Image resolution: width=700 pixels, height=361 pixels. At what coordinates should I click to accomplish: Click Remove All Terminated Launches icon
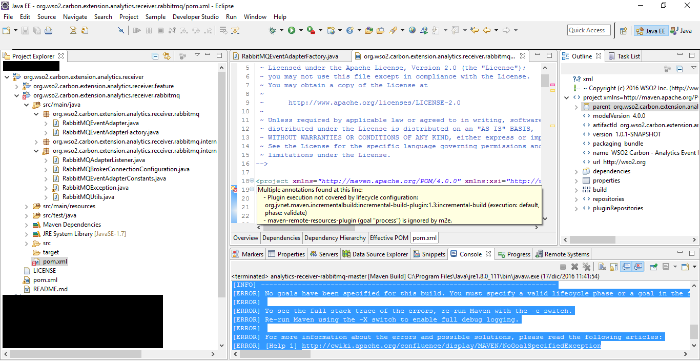(x=587, y=267)
